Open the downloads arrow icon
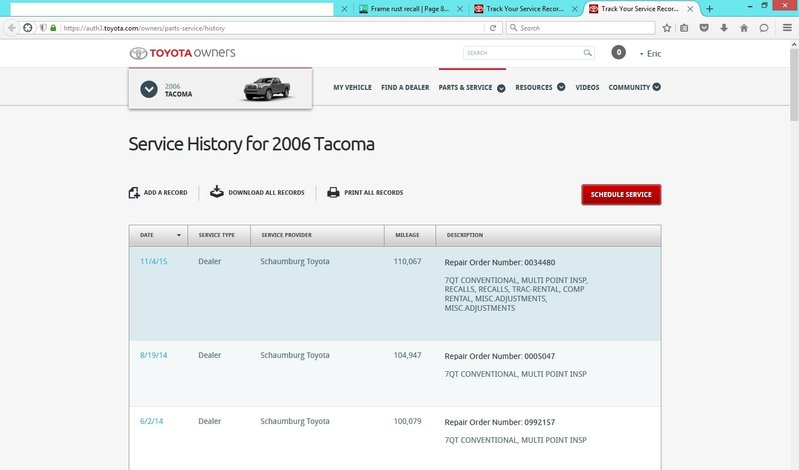This screenshot has height=470, width=799. click(x=724, y=28)
